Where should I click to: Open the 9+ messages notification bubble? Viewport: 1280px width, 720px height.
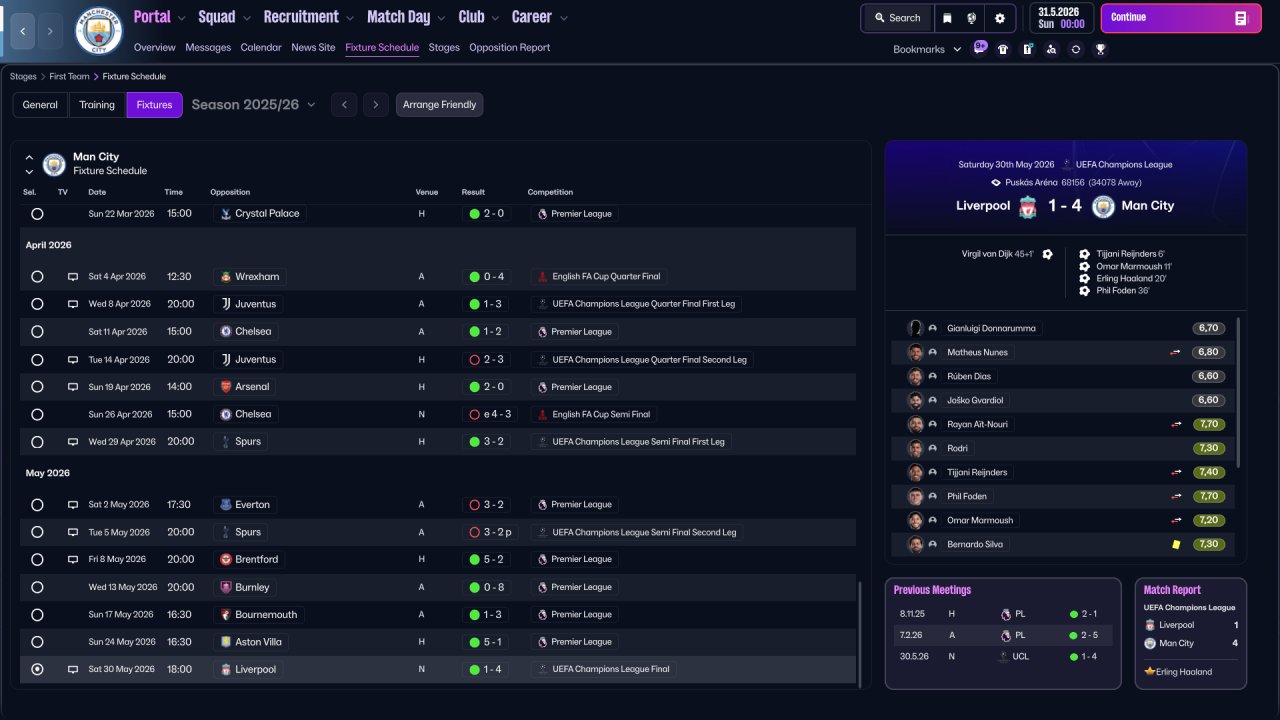click(980, 48)
